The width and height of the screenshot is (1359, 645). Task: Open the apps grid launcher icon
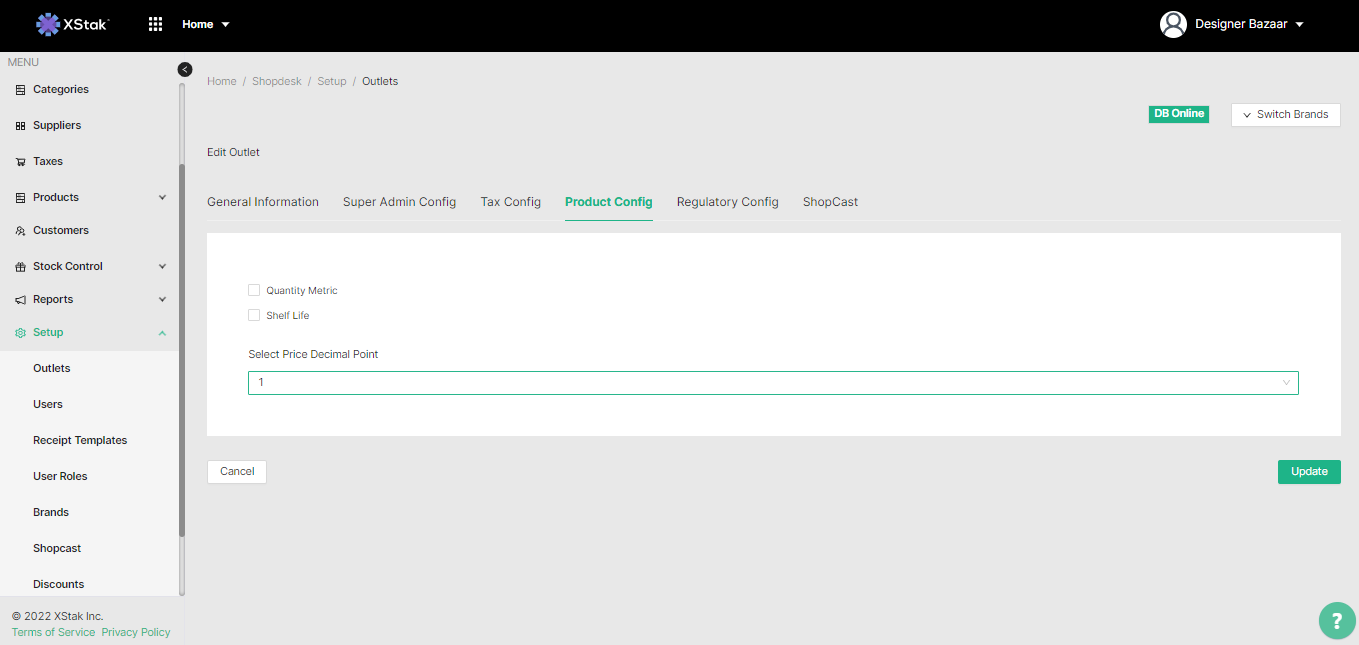point(155,24)
